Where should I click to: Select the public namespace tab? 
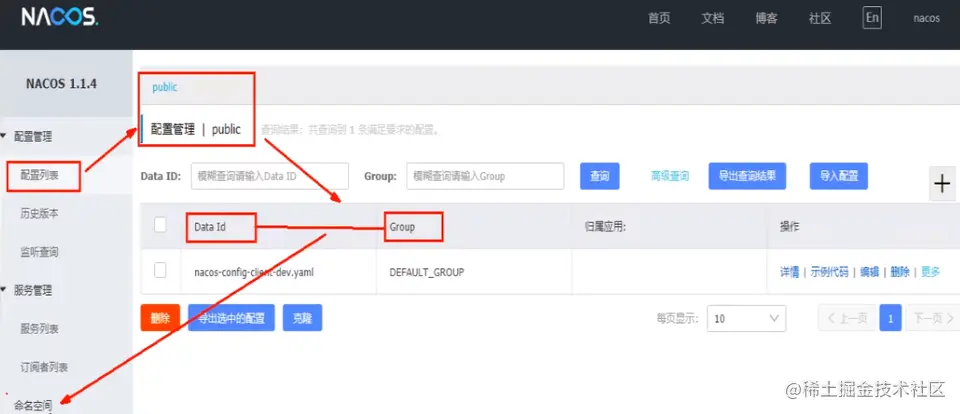pos(165,87)
